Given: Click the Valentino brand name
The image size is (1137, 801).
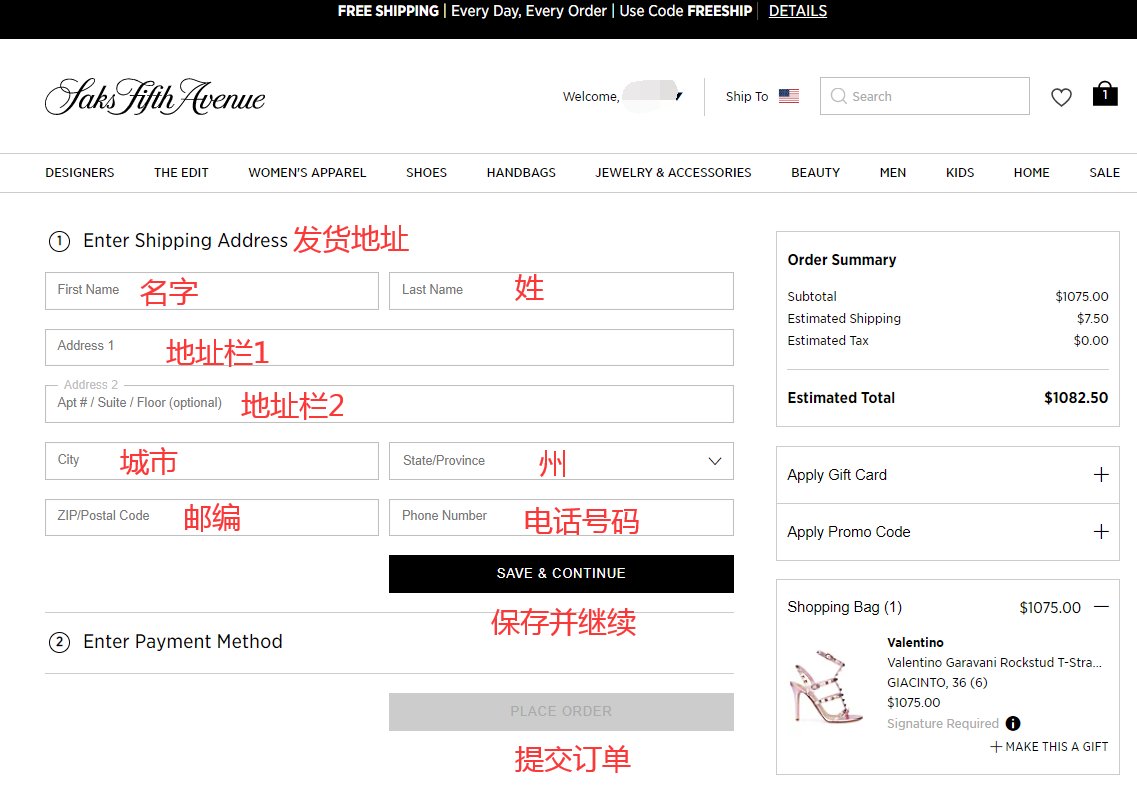Looking at the screenshot, I should [x=915, y=642].
